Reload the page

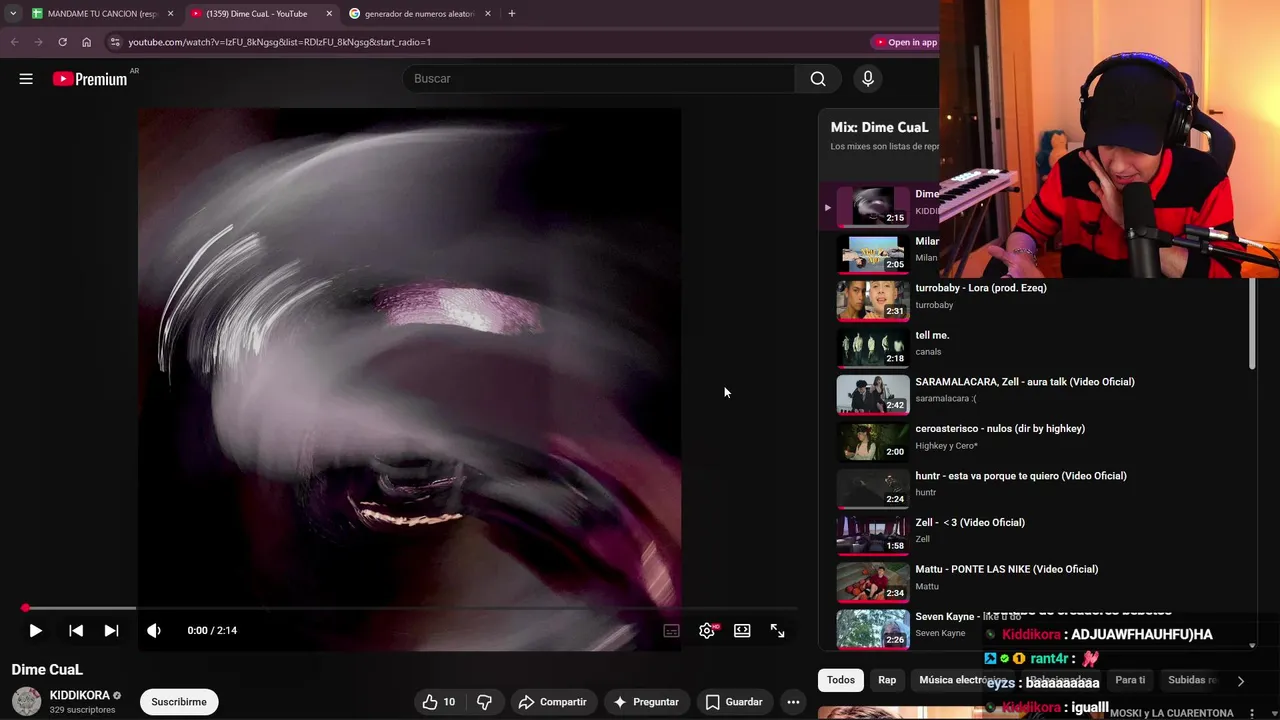[x=62, y=42]
